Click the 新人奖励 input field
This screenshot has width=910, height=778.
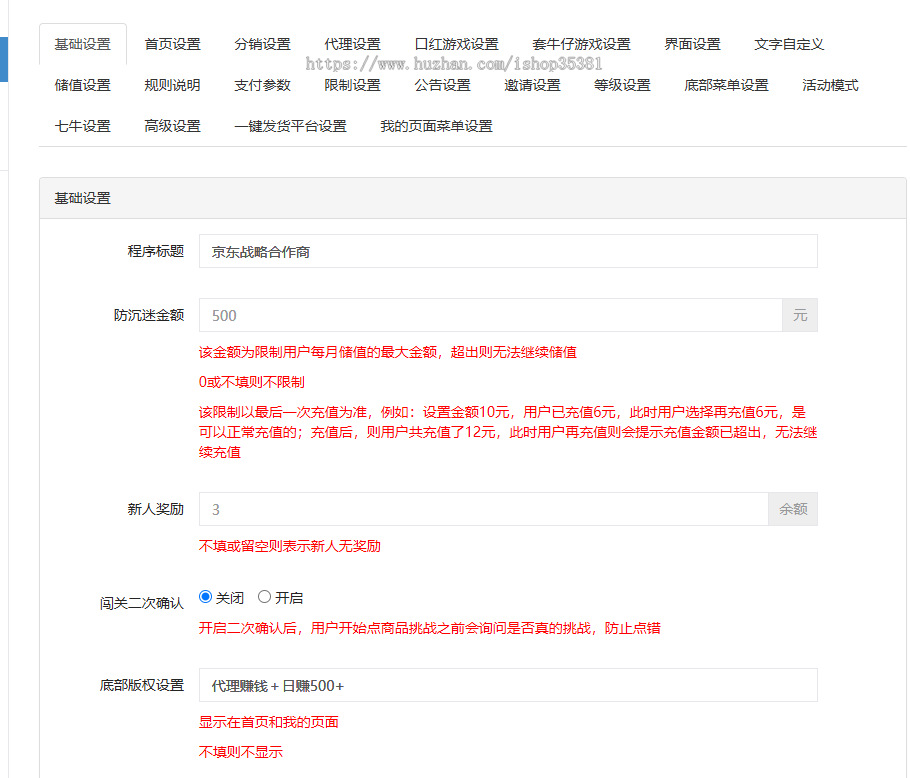click(483, 509)
